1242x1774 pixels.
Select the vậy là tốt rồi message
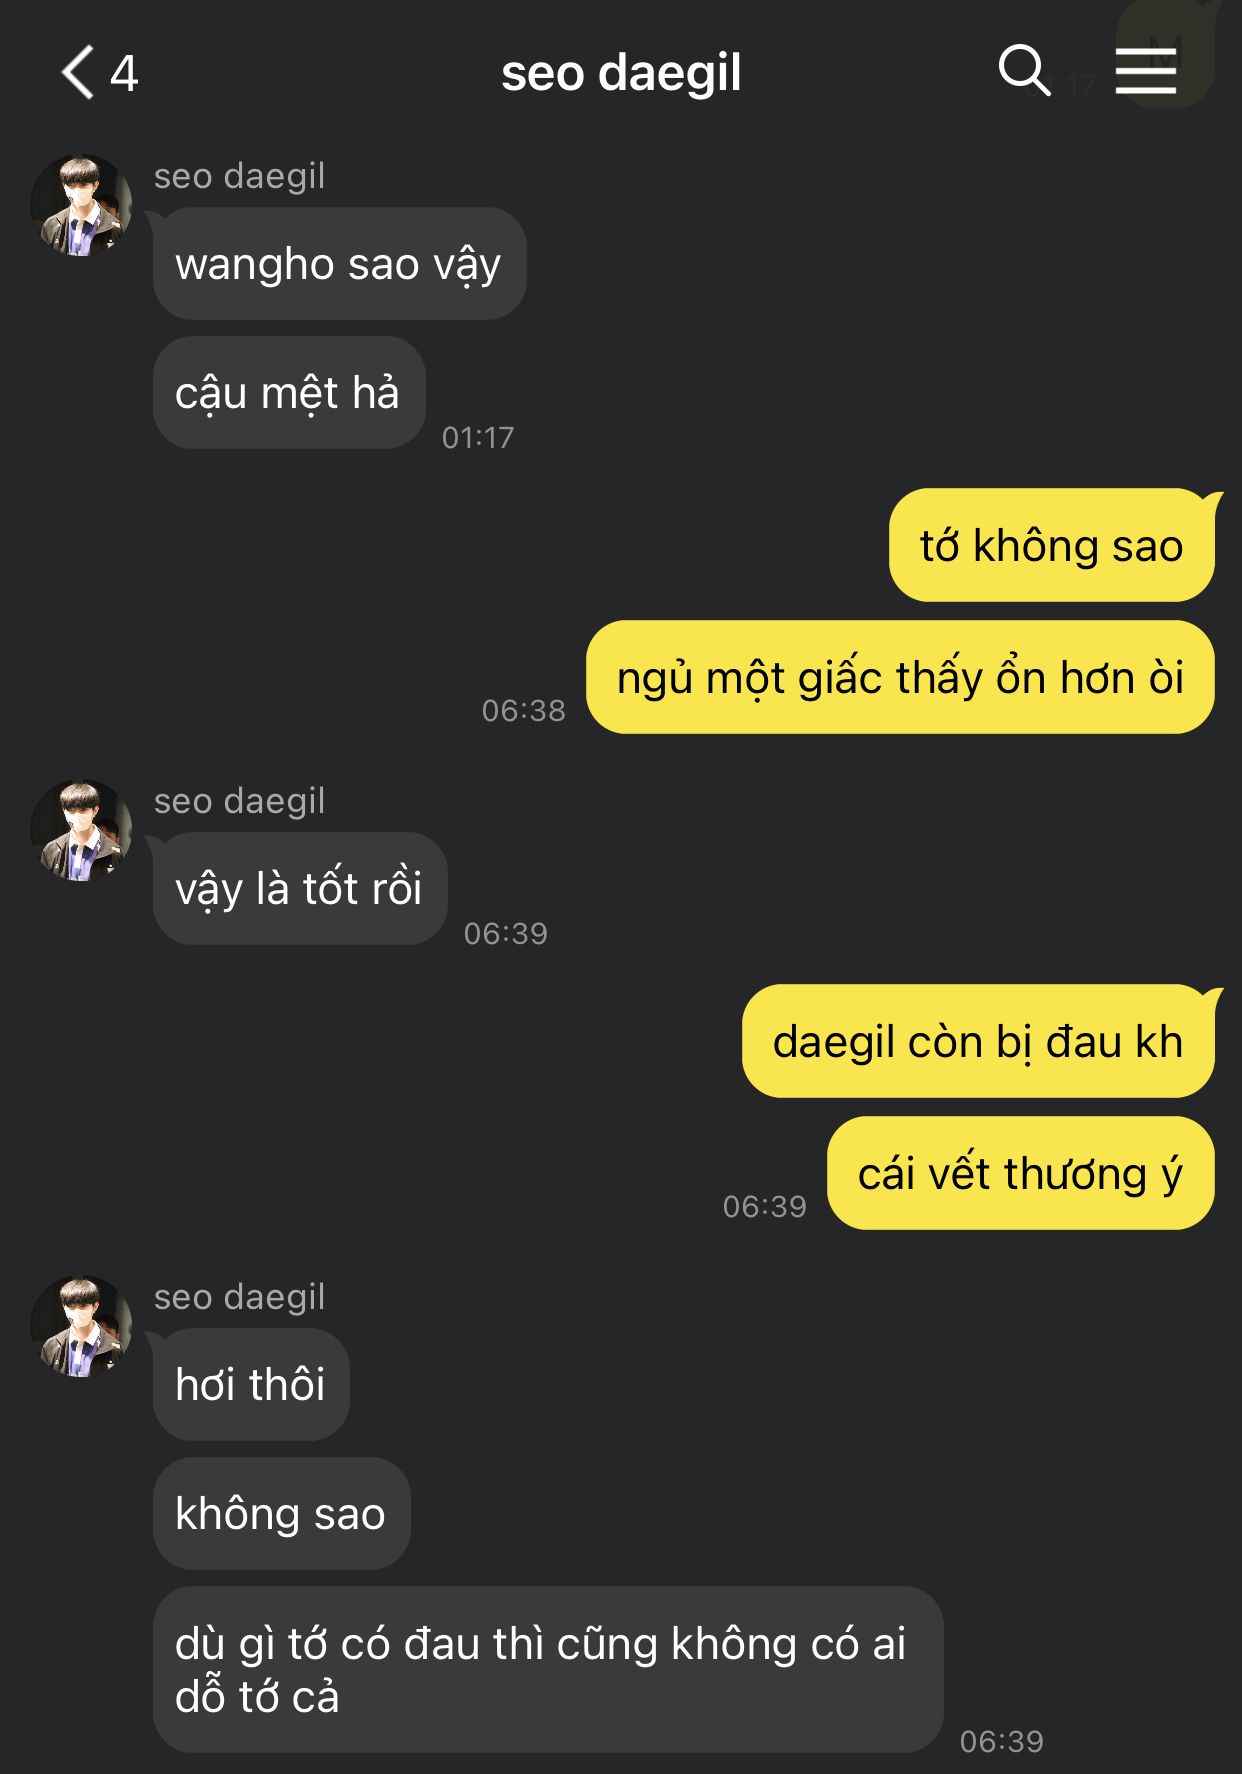click(x=300, y=889)
